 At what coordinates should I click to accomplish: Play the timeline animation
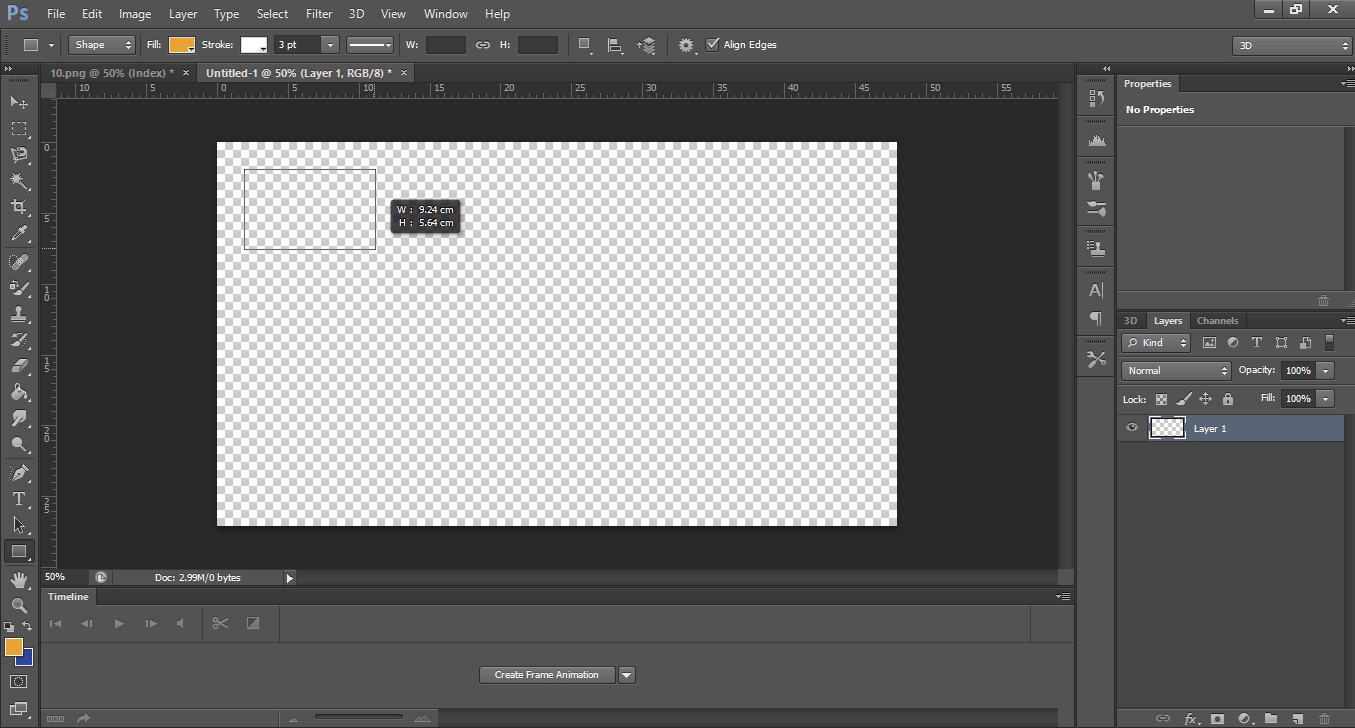coord(119,623)
